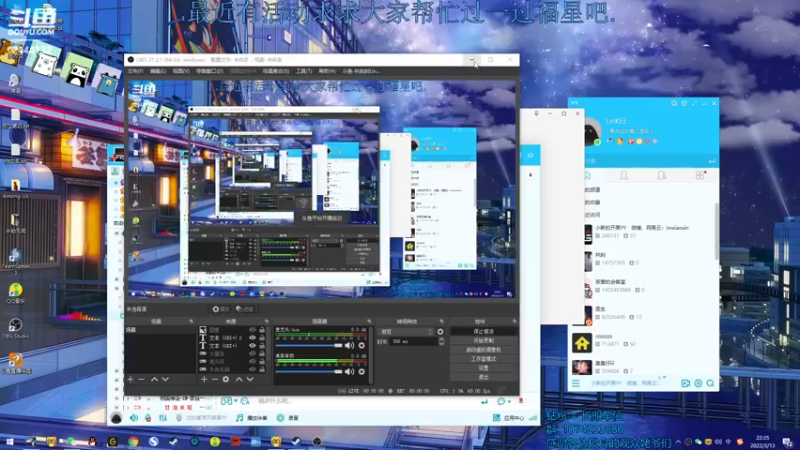800x450 pixels.
Task: Open OBS Studio desktop shortcut
Action: (15, 329)
